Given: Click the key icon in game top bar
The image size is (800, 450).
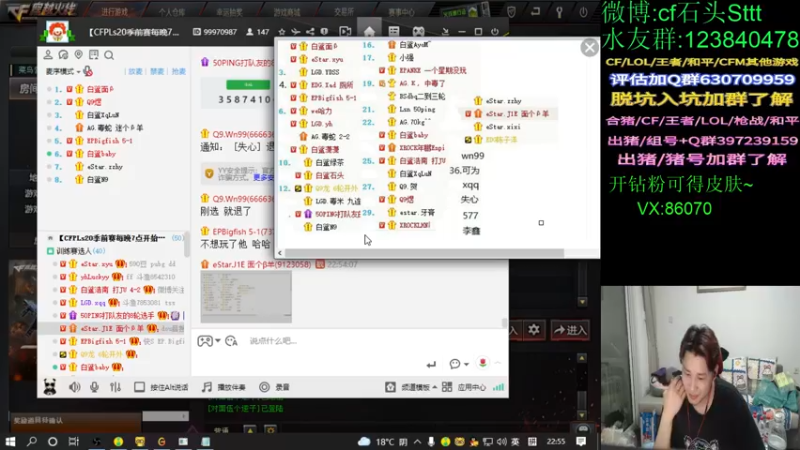Looking at the screenshot, I should tap(559, 12).
